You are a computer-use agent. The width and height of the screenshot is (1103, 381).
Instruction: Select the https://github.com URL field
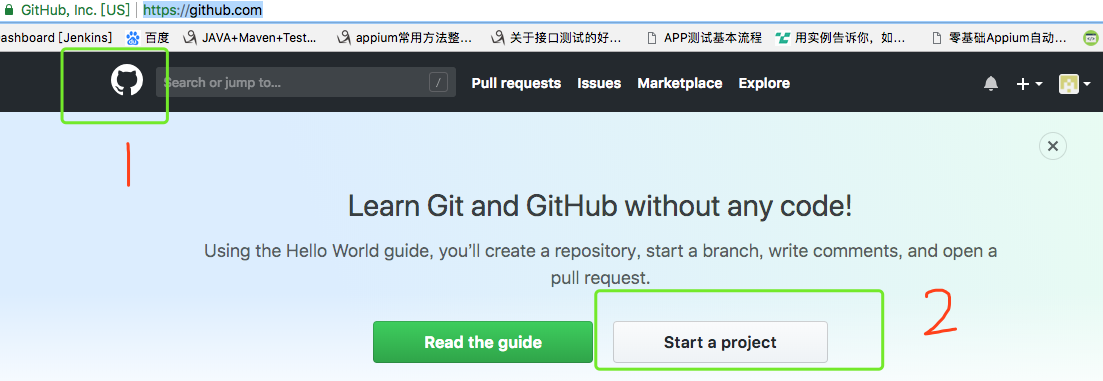click(x=203, y=11)
